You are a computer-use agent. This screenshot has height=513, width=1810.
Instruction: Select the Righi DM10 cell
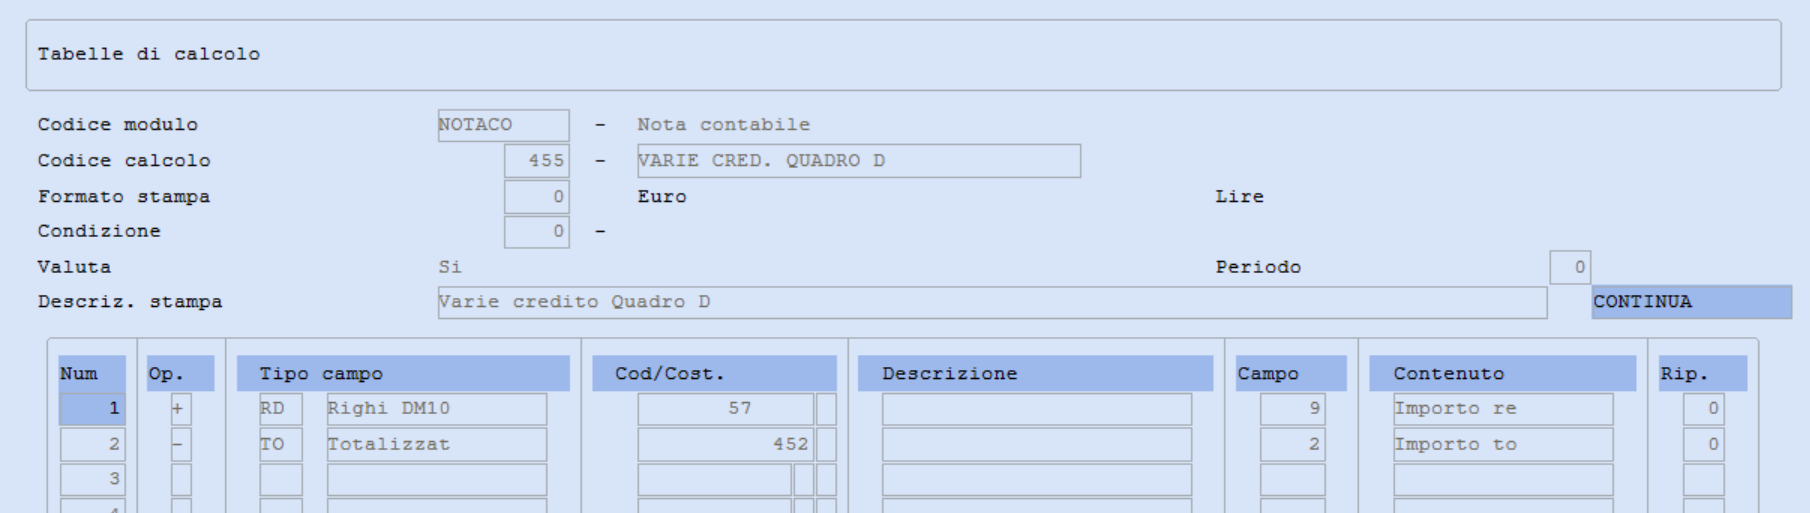point(437,409)
